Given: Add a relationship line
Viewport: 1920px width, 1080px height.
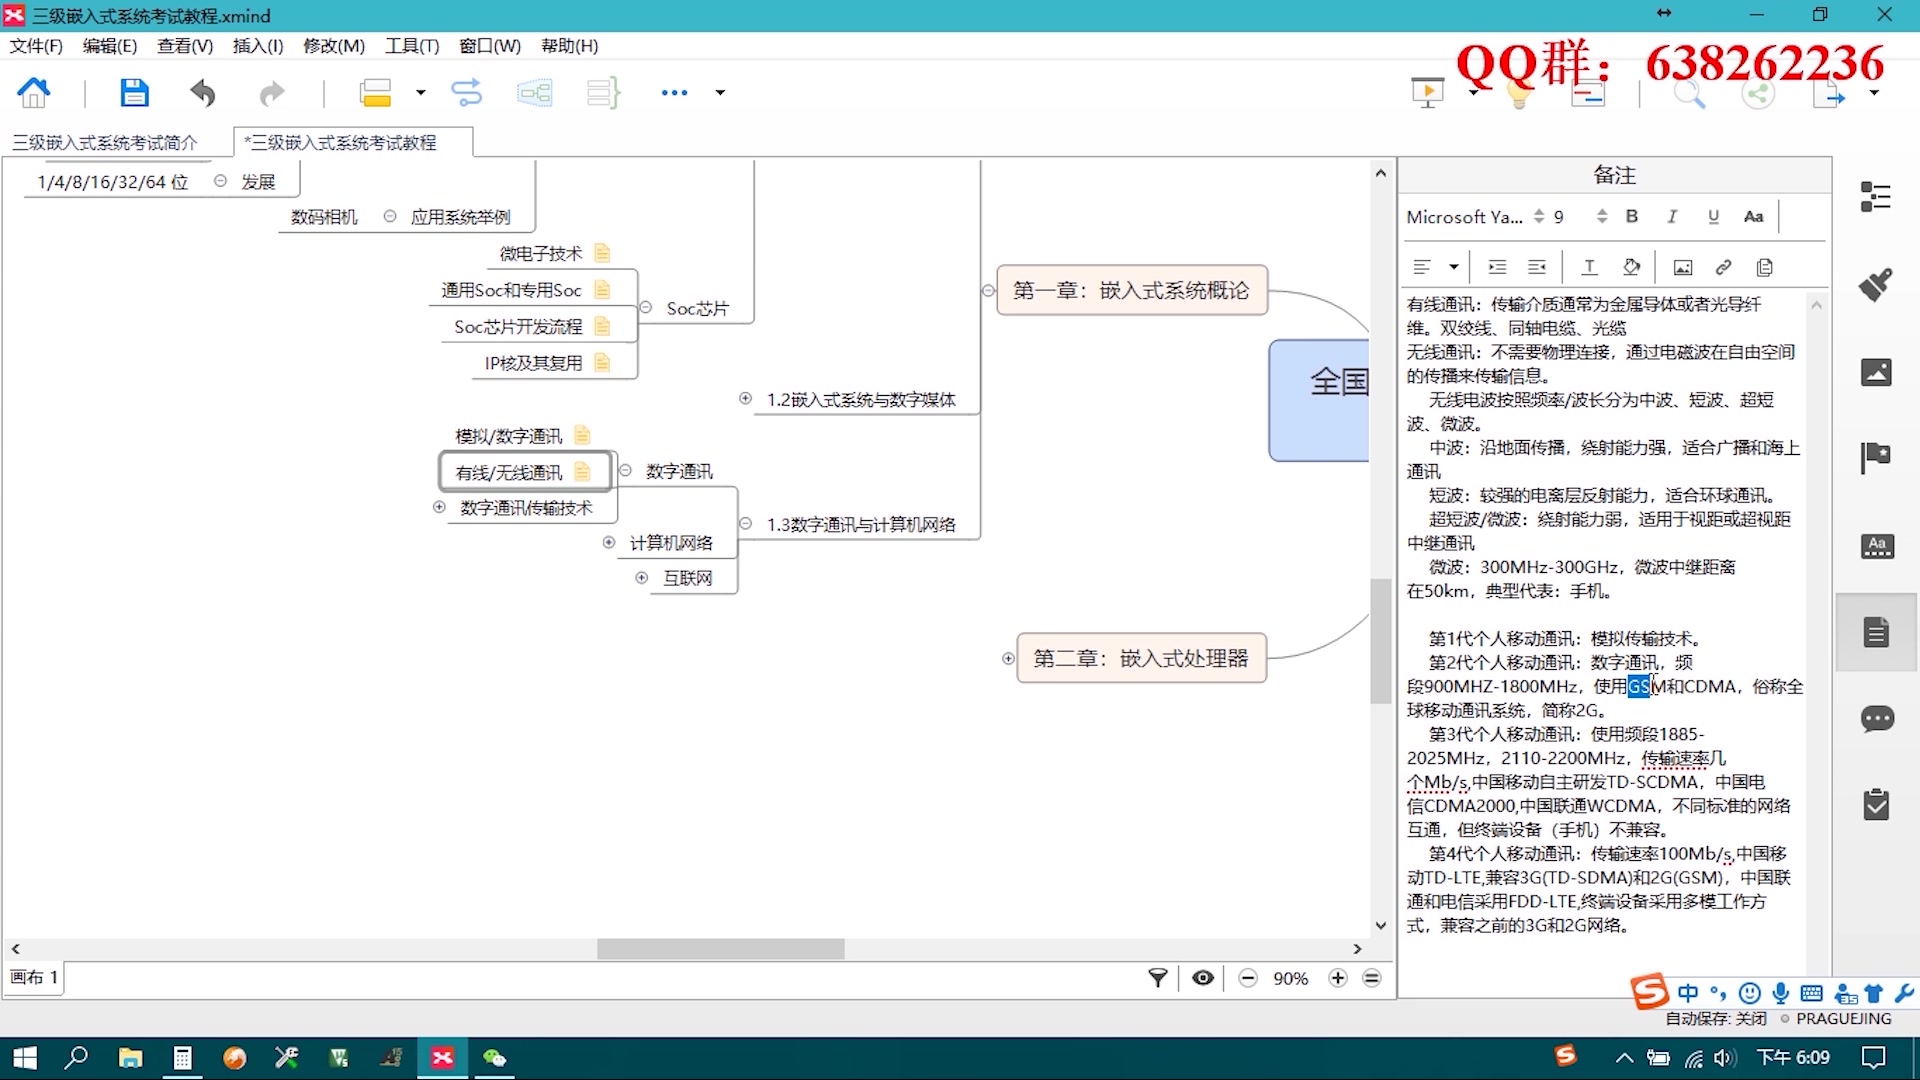Looking at the screenshot, I should 467,93.
